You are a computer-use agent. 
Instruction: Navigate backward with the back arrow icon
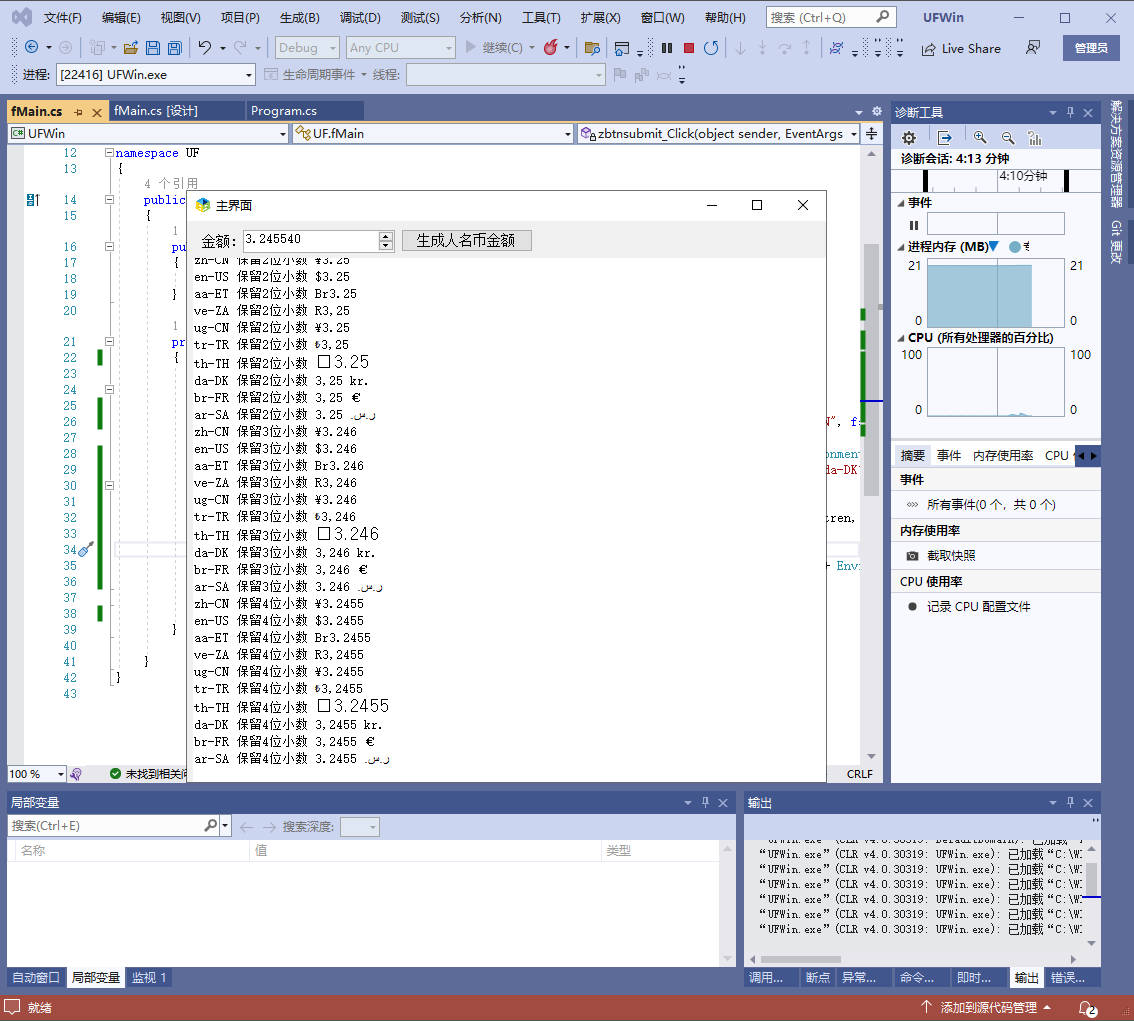tap(31, 48)
